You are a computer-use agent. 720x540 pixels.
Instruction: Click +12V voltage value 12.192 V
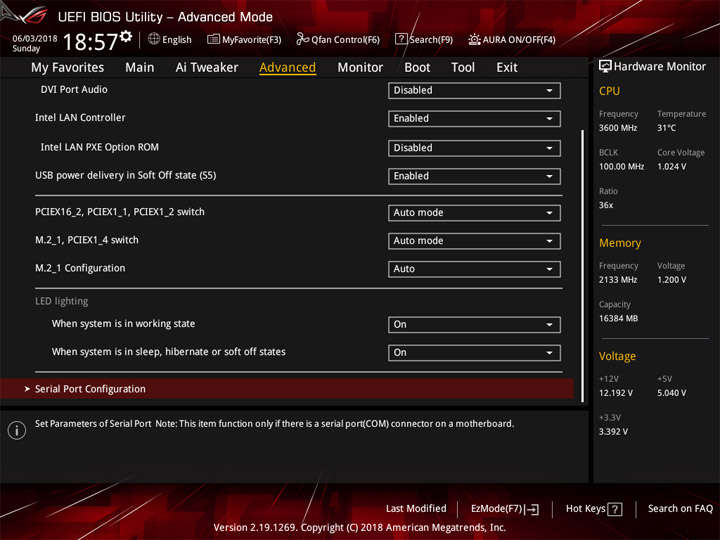(x=616, y=393)
